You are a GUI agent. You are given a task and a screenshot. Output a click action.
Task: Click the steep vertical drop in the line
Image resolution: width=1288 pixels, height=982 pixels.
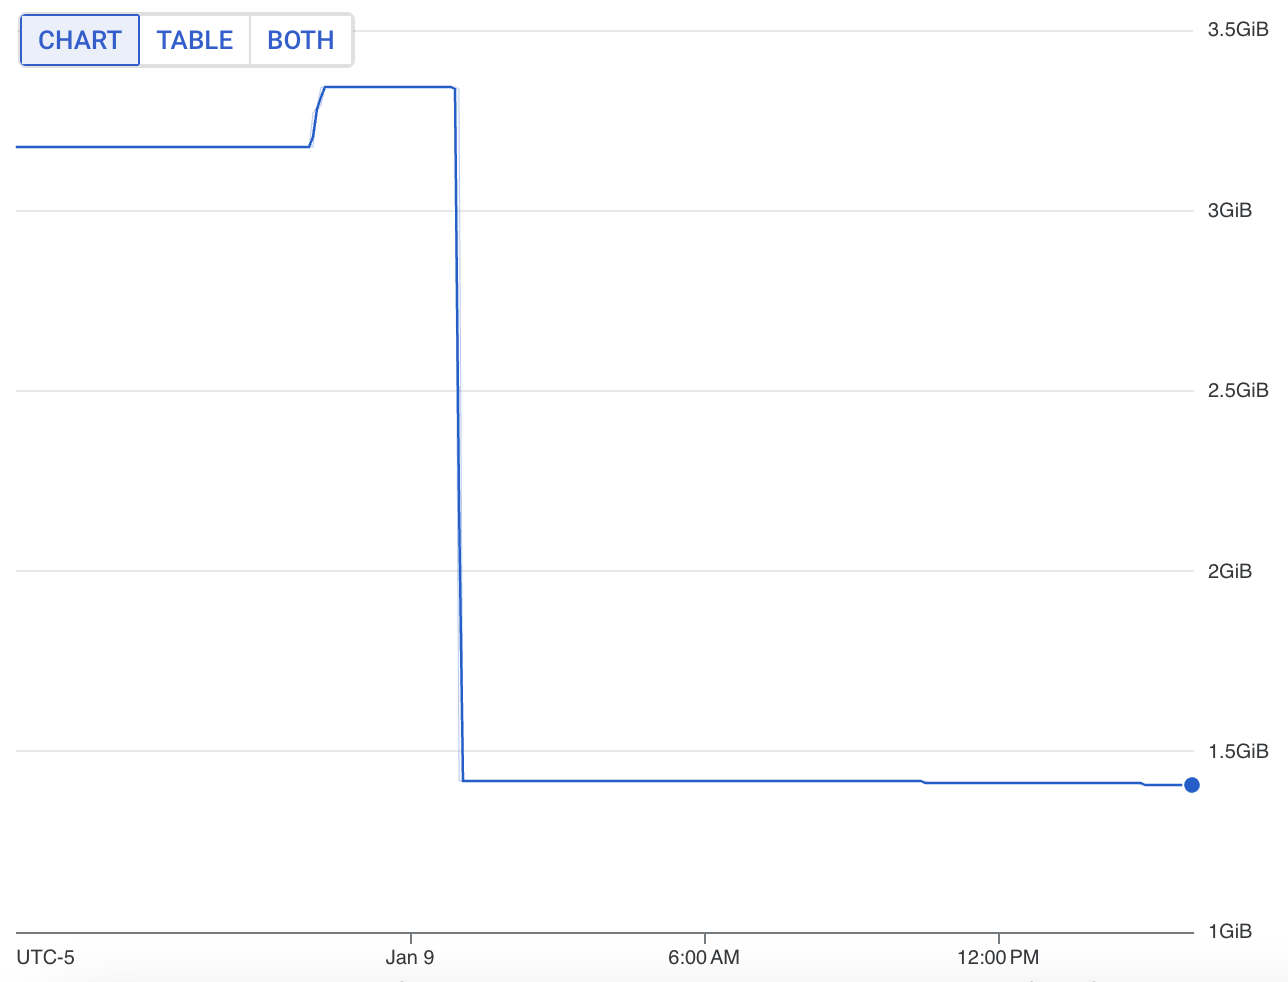pos(459,430)
